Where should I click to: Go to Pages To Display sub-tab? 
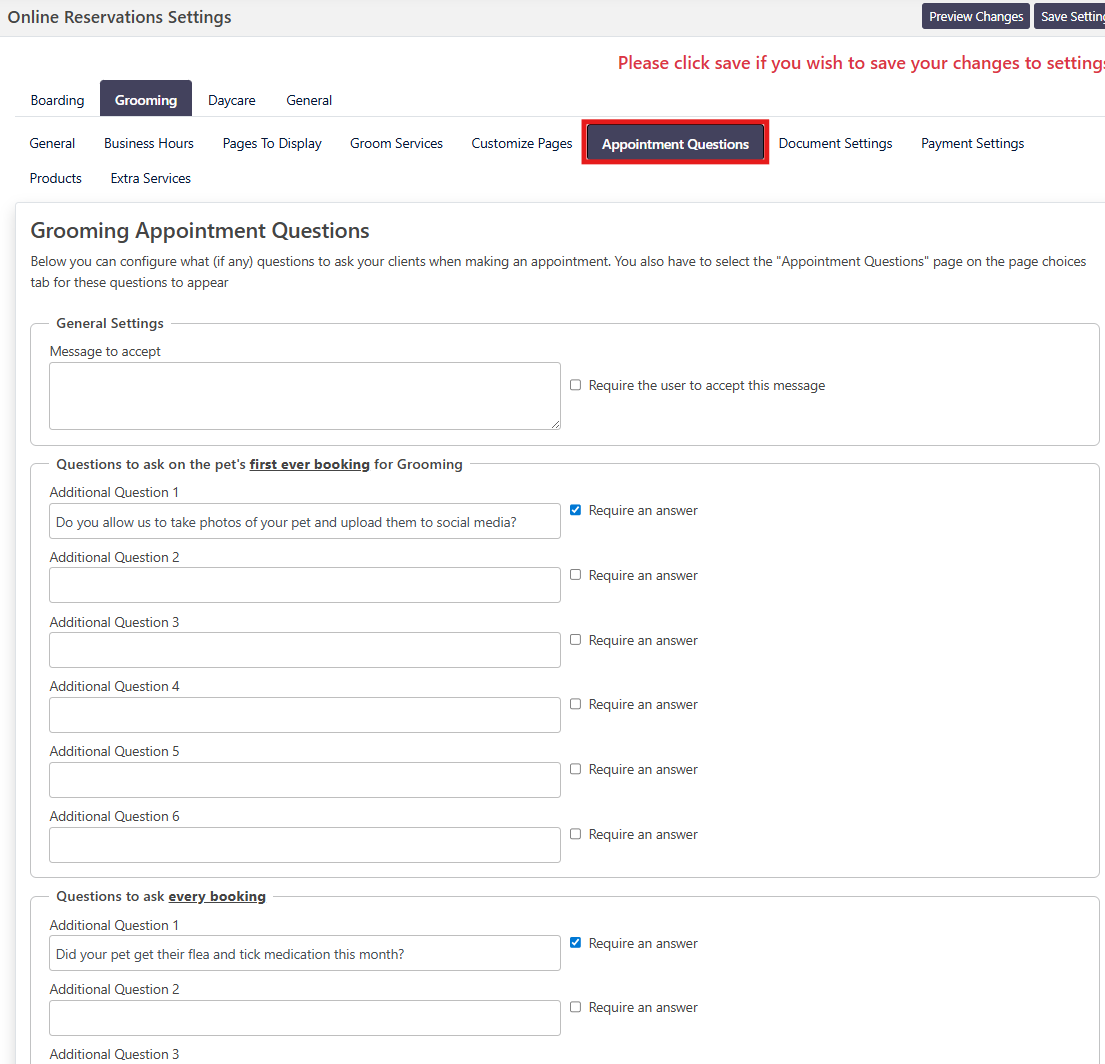pyautogui.click(x=272, y=143)
